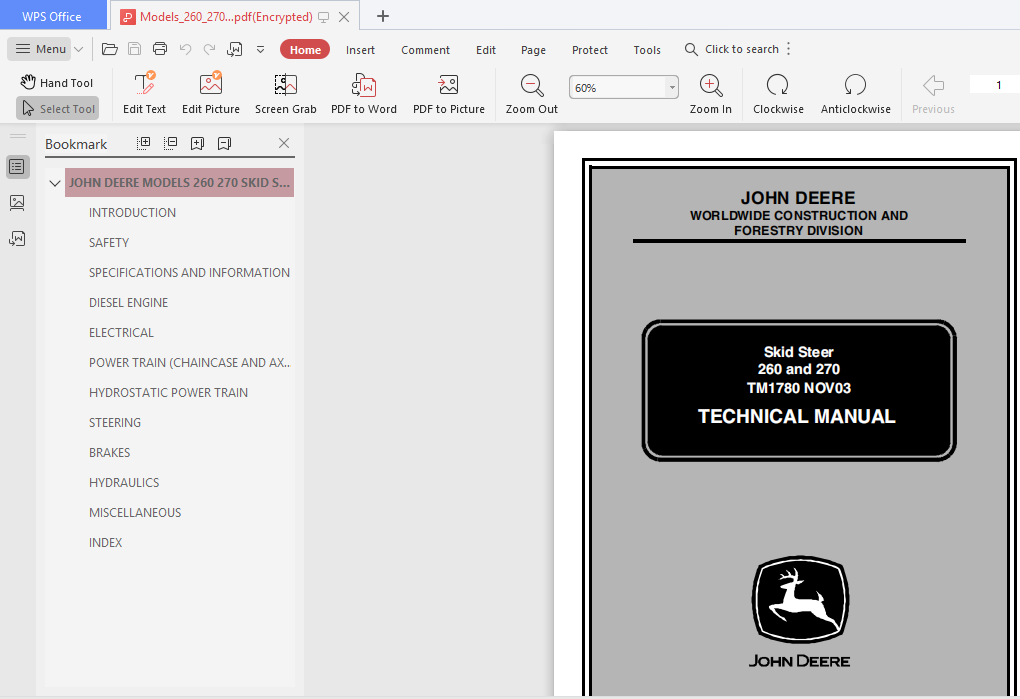The height and width of the screenshot is (699, 1020).
Task: Switch to the Insert tab
Action: [360, 49]
